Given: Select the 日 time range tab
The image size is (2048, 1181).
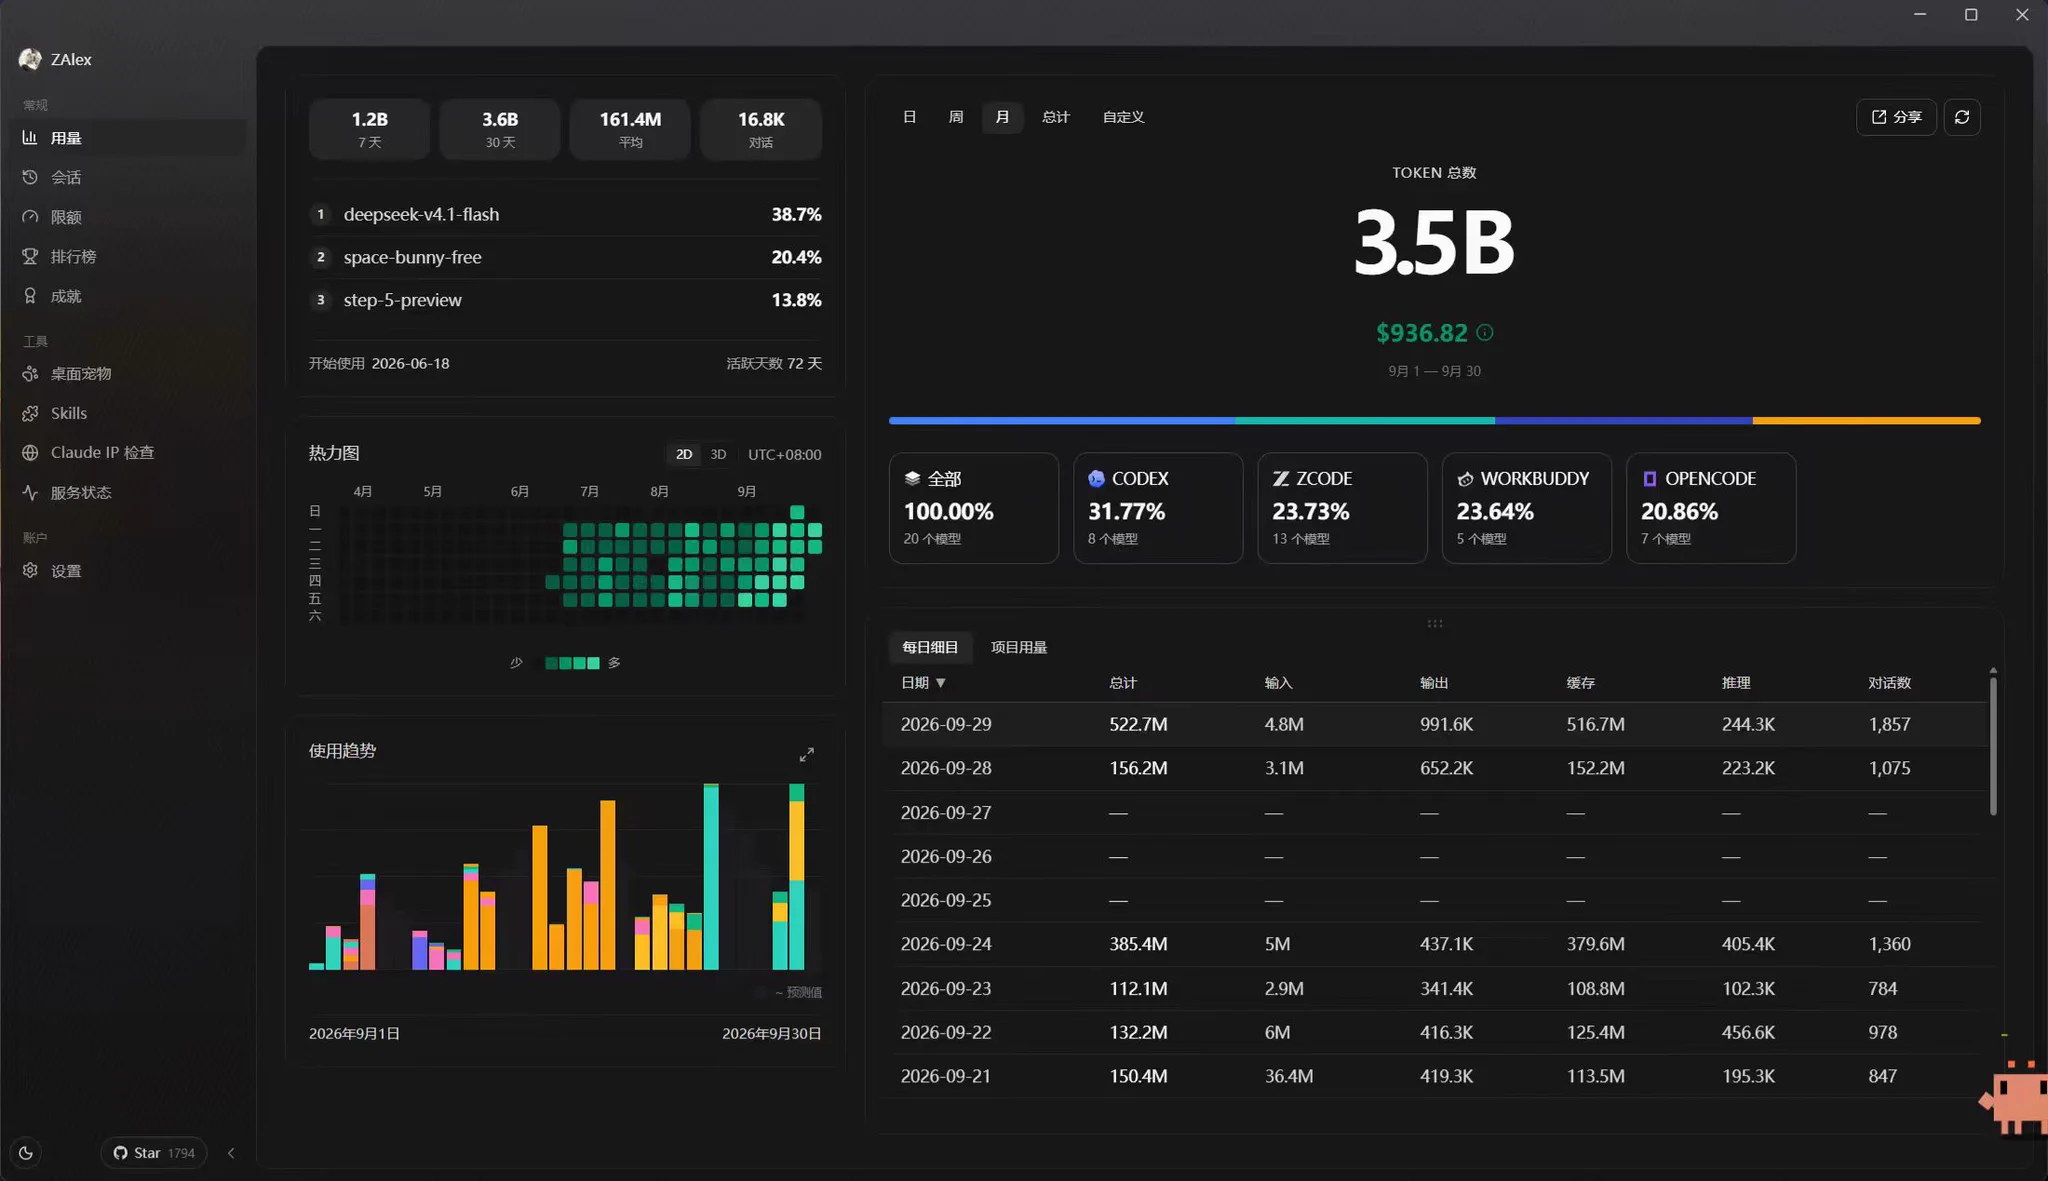Looking at the screenshot, I should [909, 117].
